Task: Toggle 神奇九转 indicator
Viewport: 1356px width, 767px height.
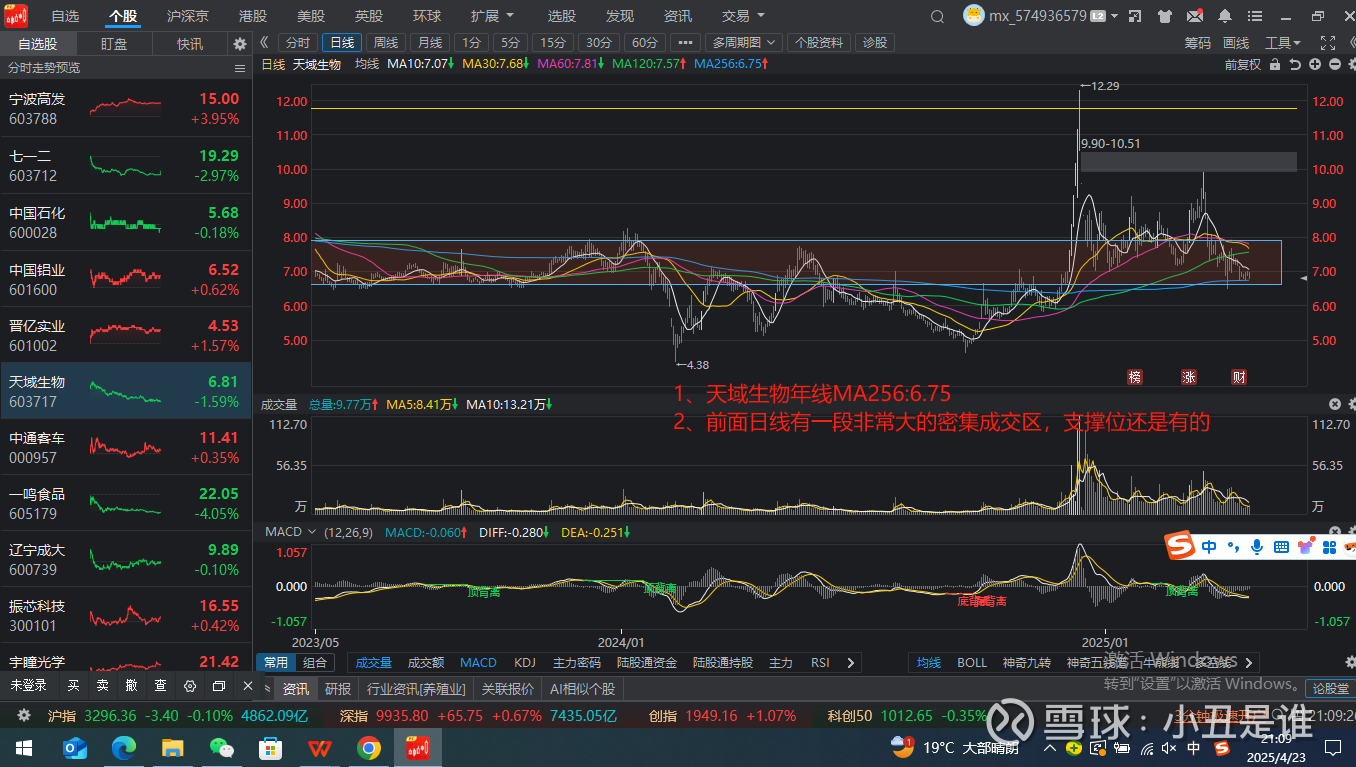Action: pyautogui.click(x=1027, y=662)
